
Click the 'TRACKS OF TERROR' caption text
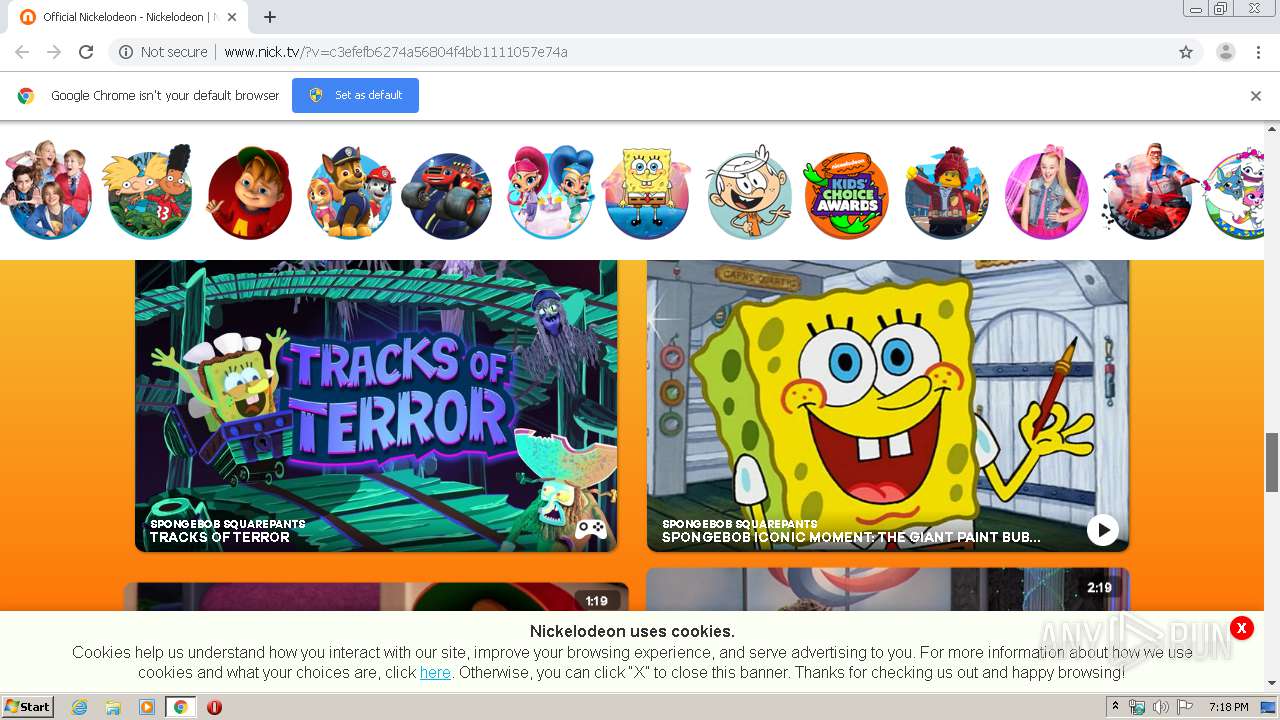220,537
